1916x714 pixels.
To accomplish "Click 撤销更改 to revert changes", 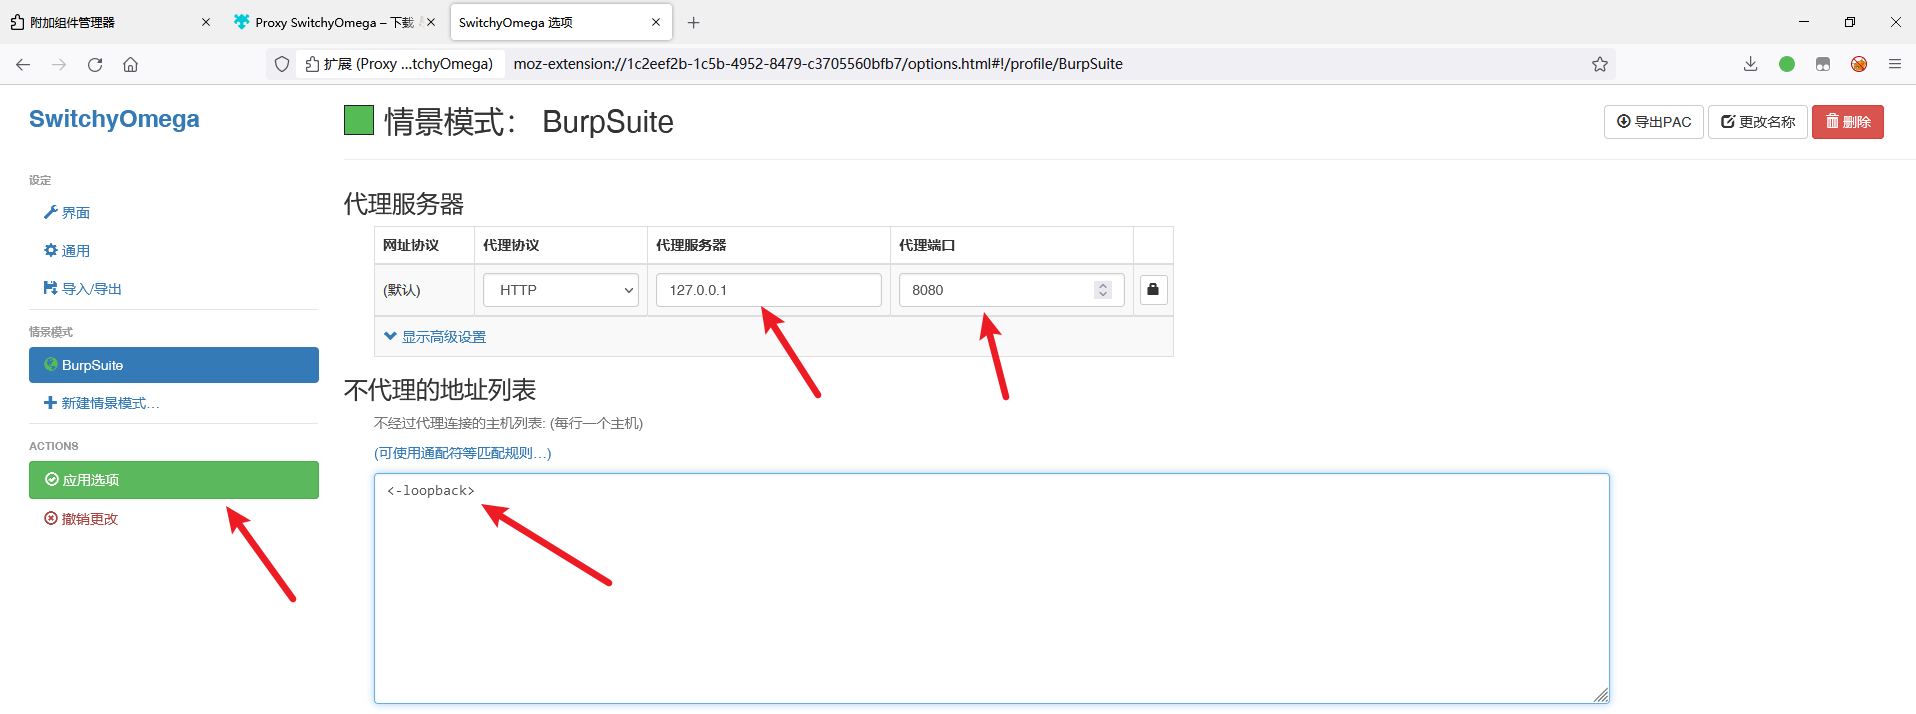I will pos(81,519).
